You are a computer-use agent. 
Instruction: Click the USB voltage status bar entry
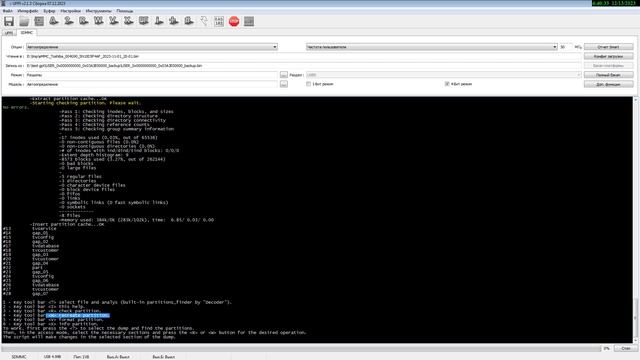pyautogui.click(x=52, y=357)
